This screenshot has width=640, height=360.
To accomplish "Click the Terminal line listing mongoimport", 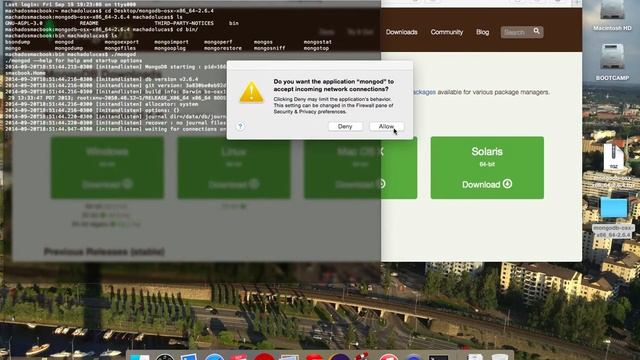I will pos(168,42).
